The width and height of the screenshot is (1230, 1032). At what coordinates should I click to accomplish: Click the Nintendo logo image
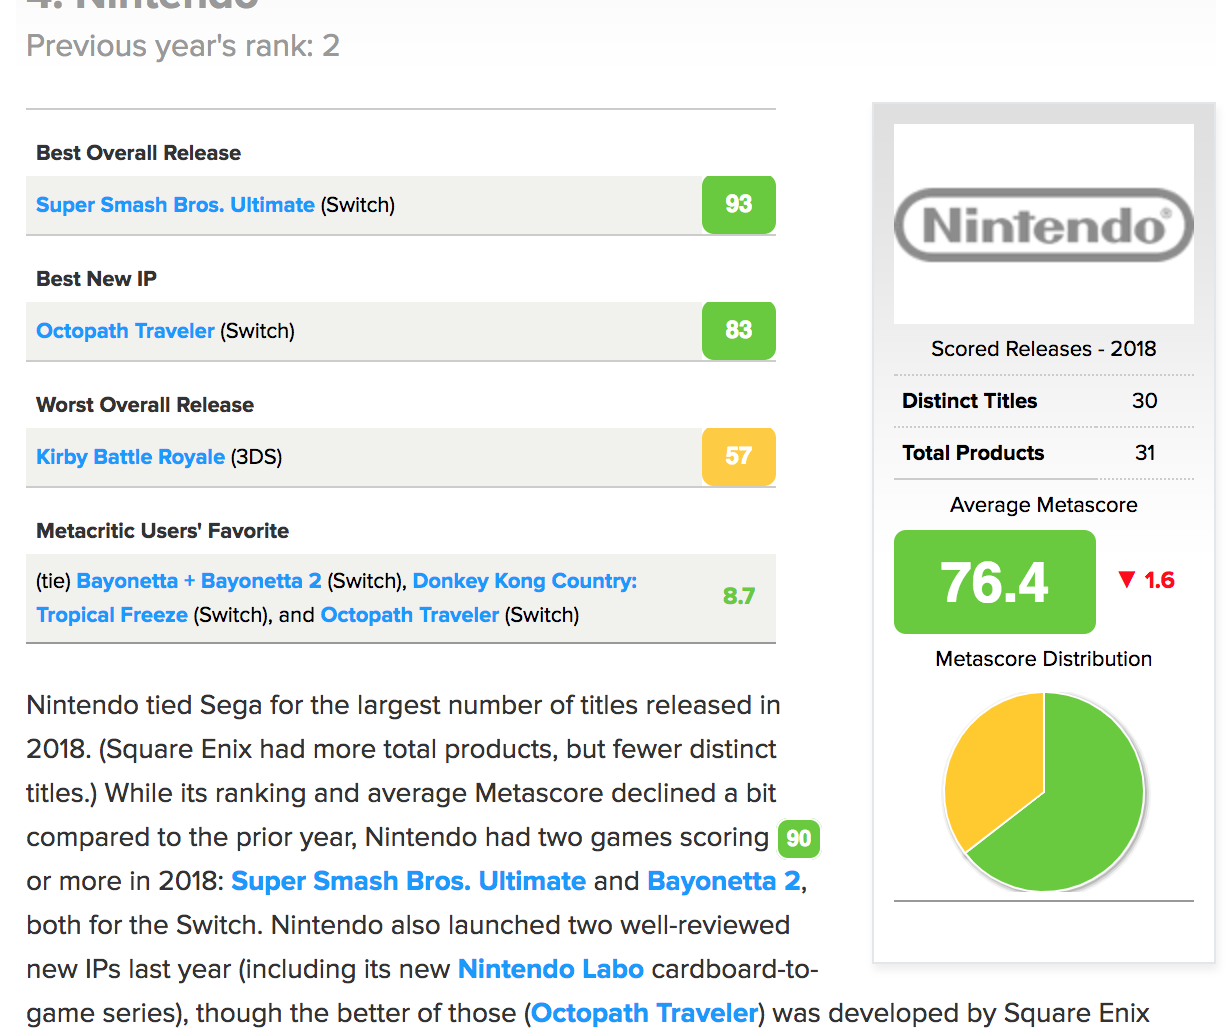[1043, 225]
